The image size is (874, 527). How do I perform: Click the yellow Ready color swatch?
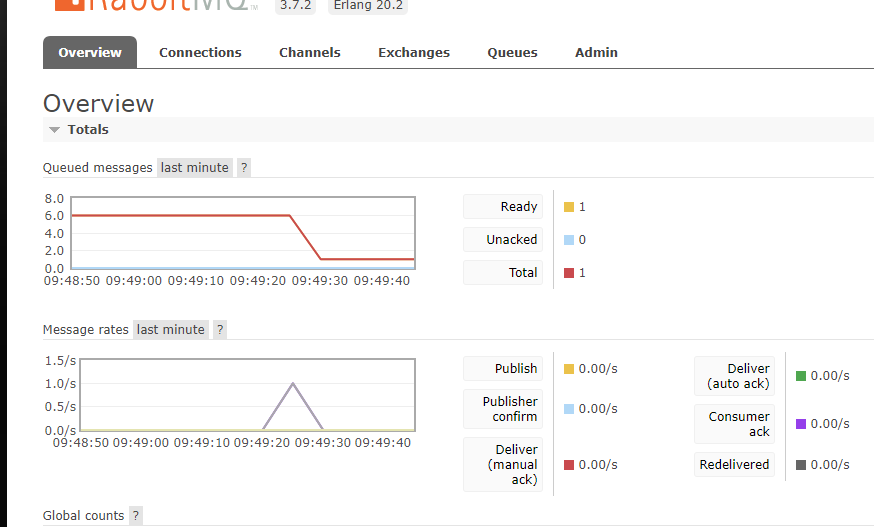point(569,207)
